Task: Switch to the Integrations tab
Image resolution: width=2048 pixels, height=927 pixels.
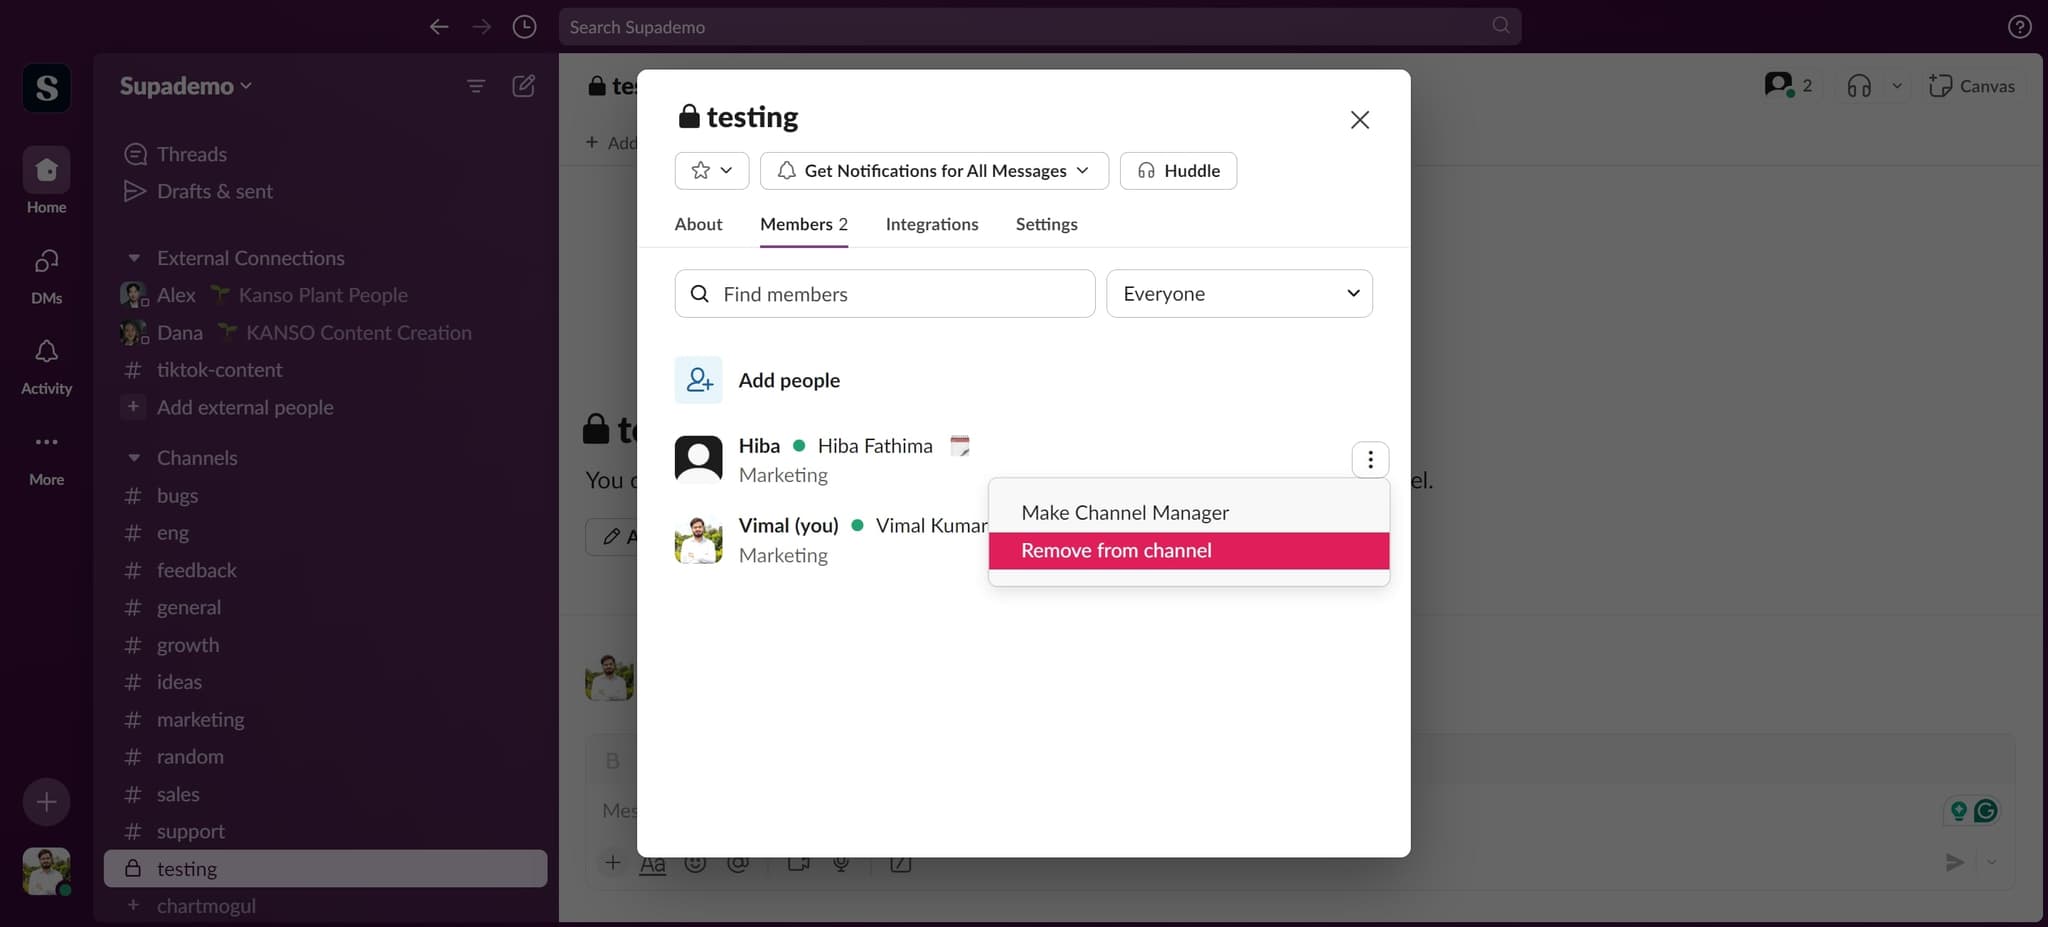Action: [x=931, y=224]
